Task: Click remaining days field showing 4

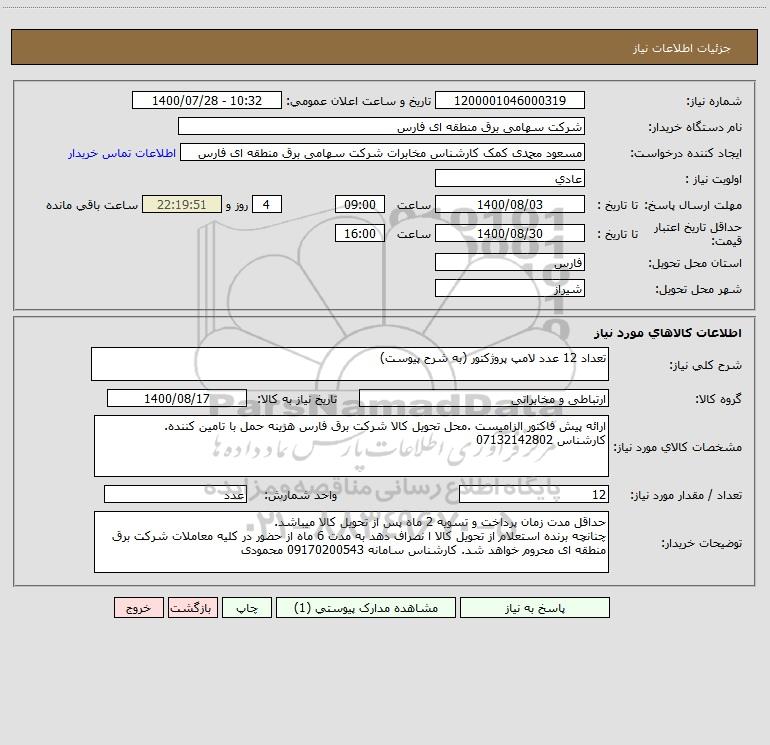Action: 267,204
